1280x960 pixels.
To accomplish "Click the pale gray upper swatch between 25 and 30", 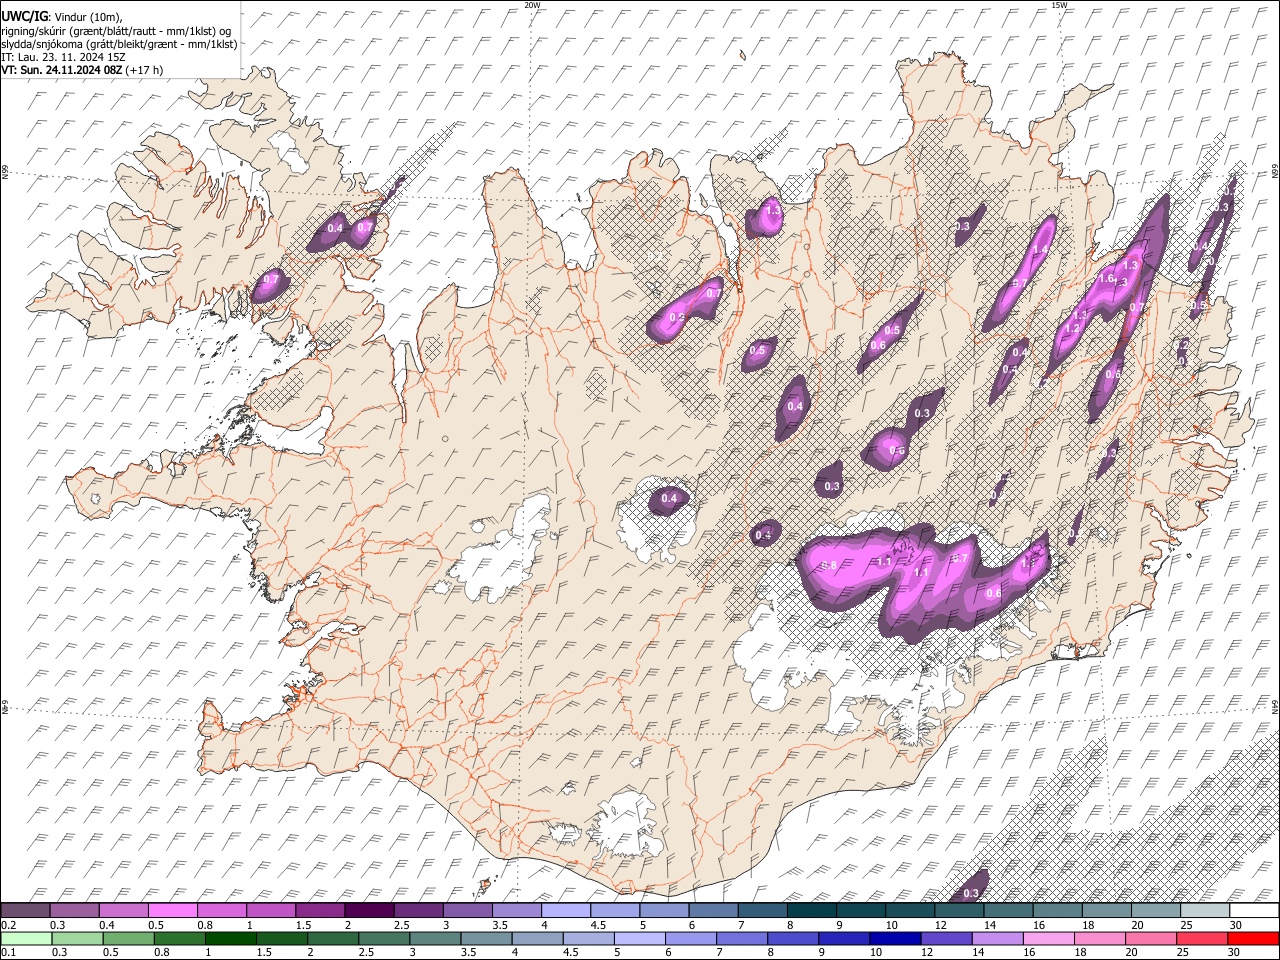I will pos(1205,910).
